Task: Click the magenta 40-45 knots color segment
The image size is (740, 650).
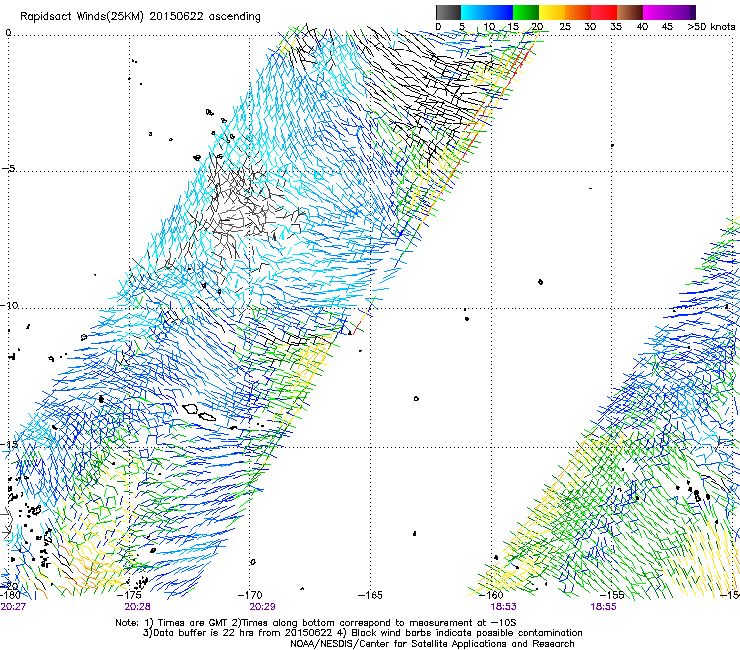Action: 656,12
